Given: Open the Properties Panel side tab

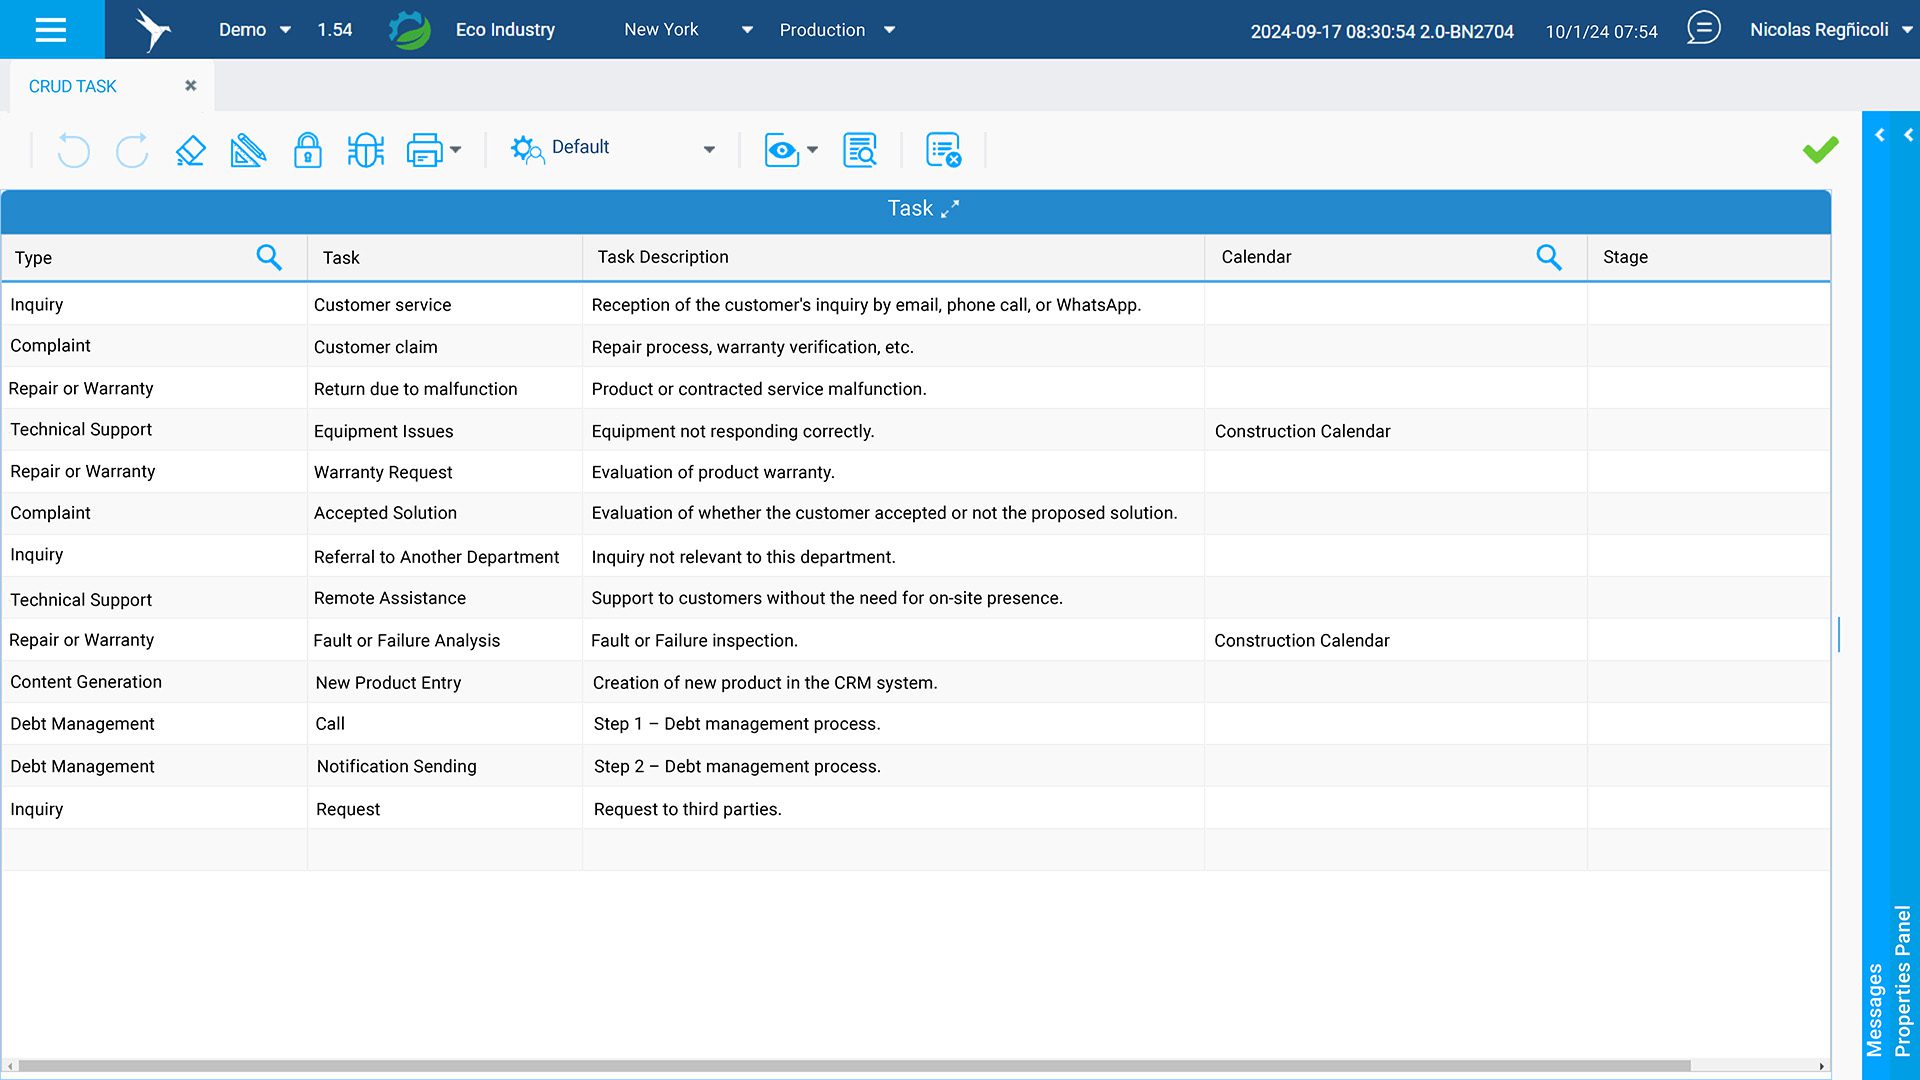Looking at the screenshot, I should (1903, 980).
